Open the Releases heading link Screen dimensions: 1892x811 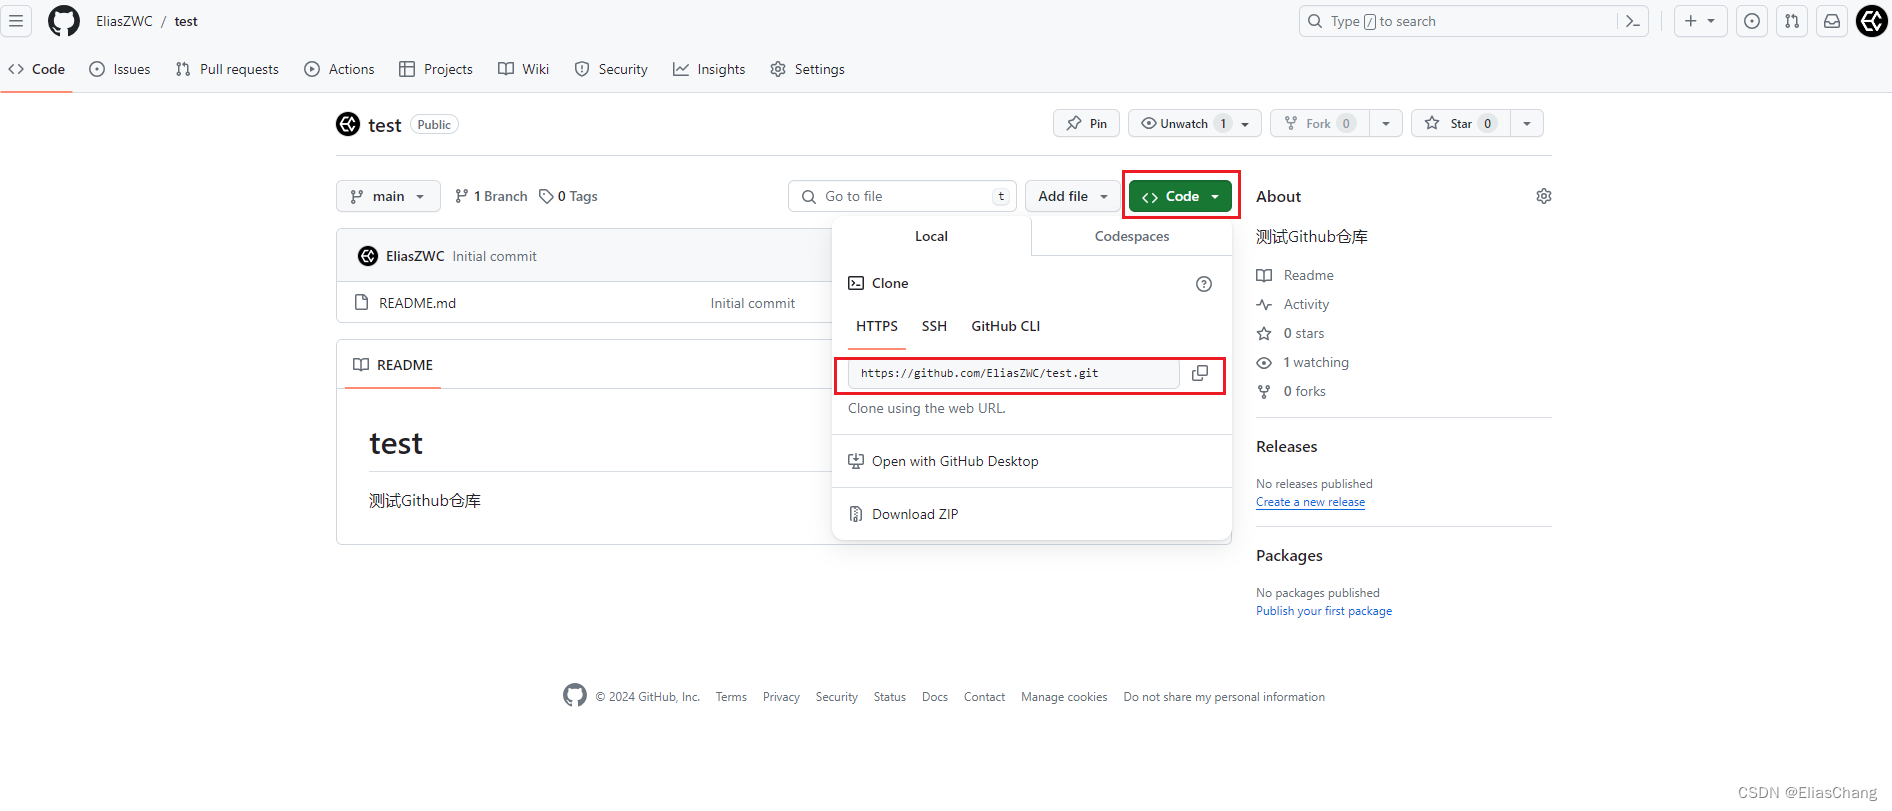(x=1286, y=447)
